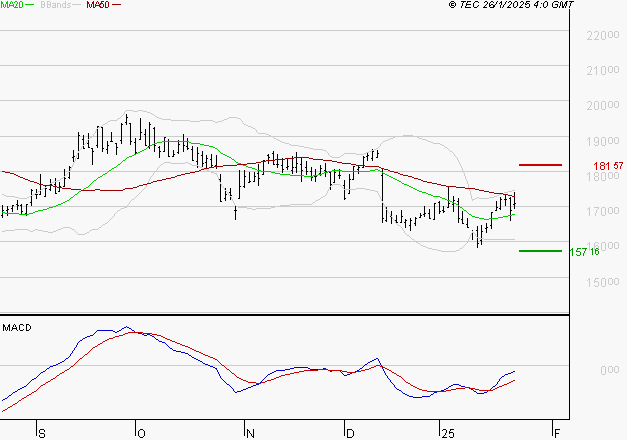Image resolution: width=627 pixels, height=440 pixels.
Task: Click the MA50 legend label
Action: click(98, 5)
